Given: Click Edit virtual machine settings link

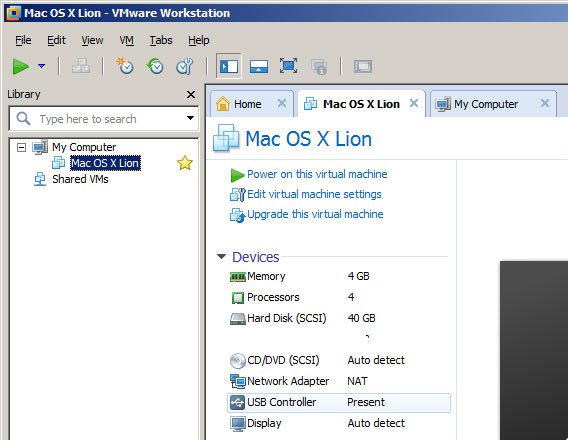Looking at the screenshot, I should point(314,194).
